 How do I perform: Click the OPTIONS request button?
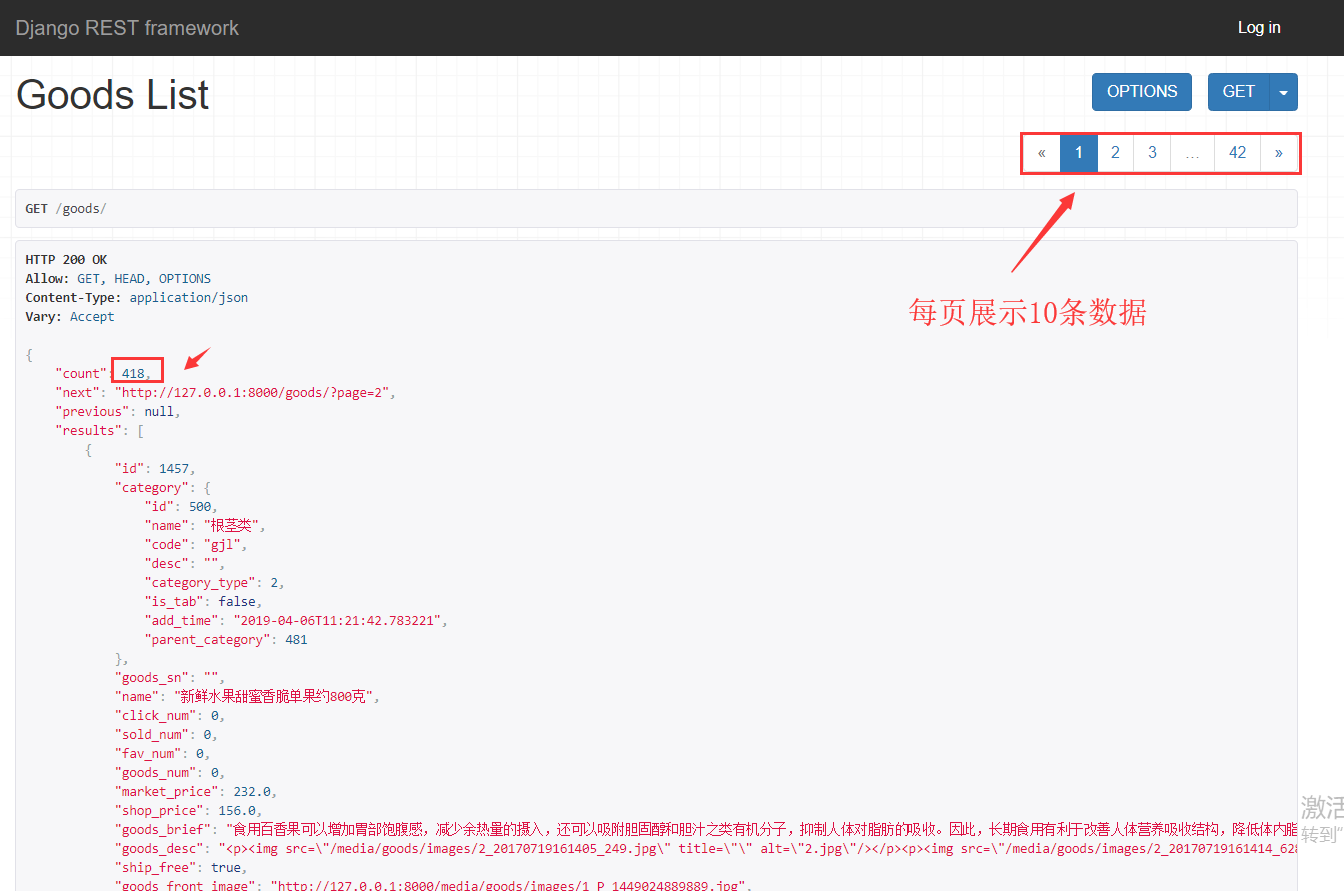coord(1142,92)
